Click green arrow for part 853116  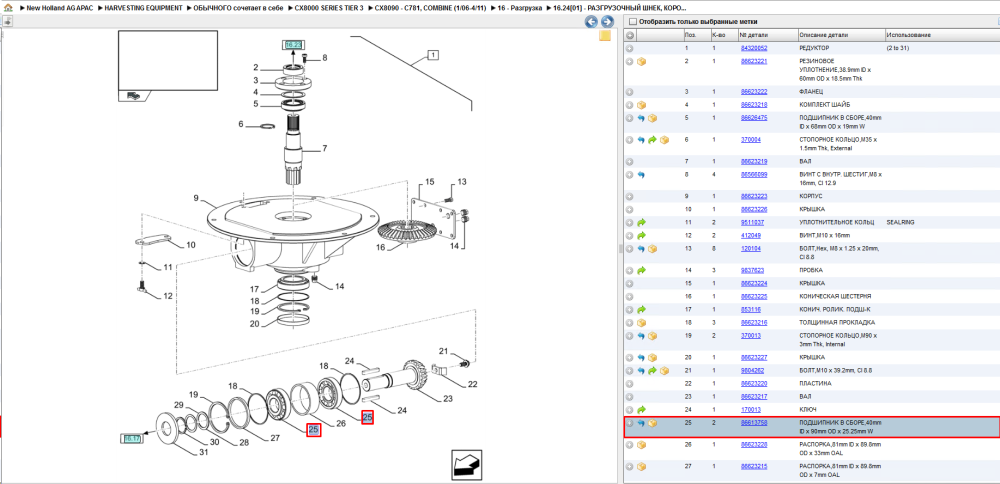(x=641, y=309)
